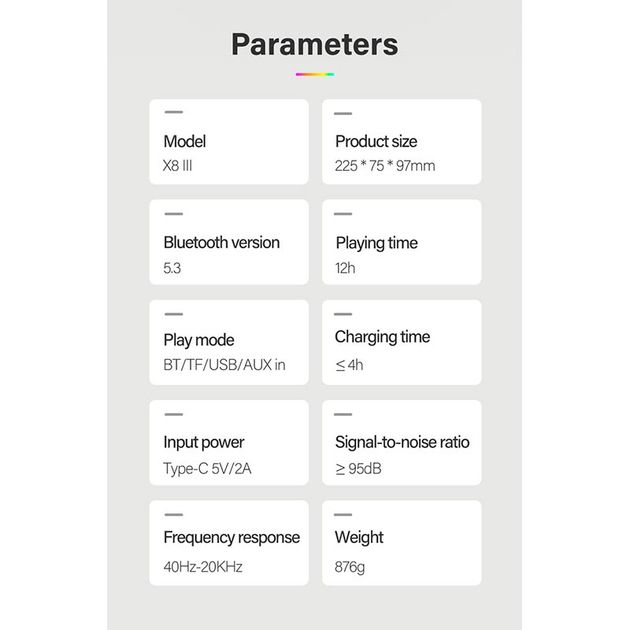Click the Parameters heading
Viewport: 630px width, 630px height.
(x=314, y=45)
